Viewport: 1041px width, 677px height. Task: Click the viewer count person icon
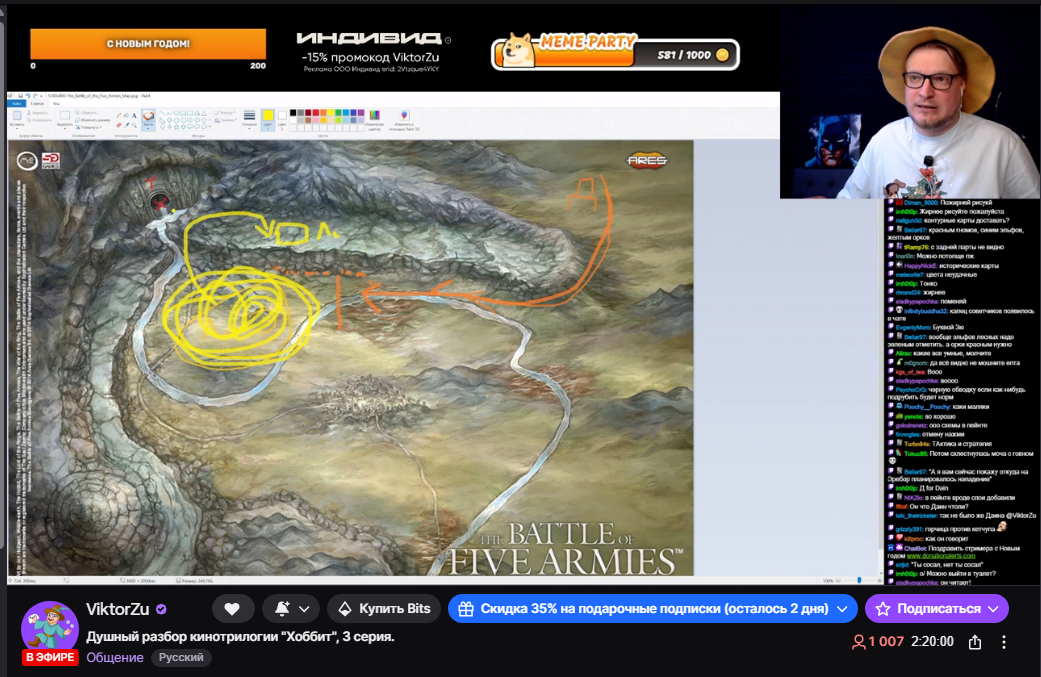tap(858, 642)
